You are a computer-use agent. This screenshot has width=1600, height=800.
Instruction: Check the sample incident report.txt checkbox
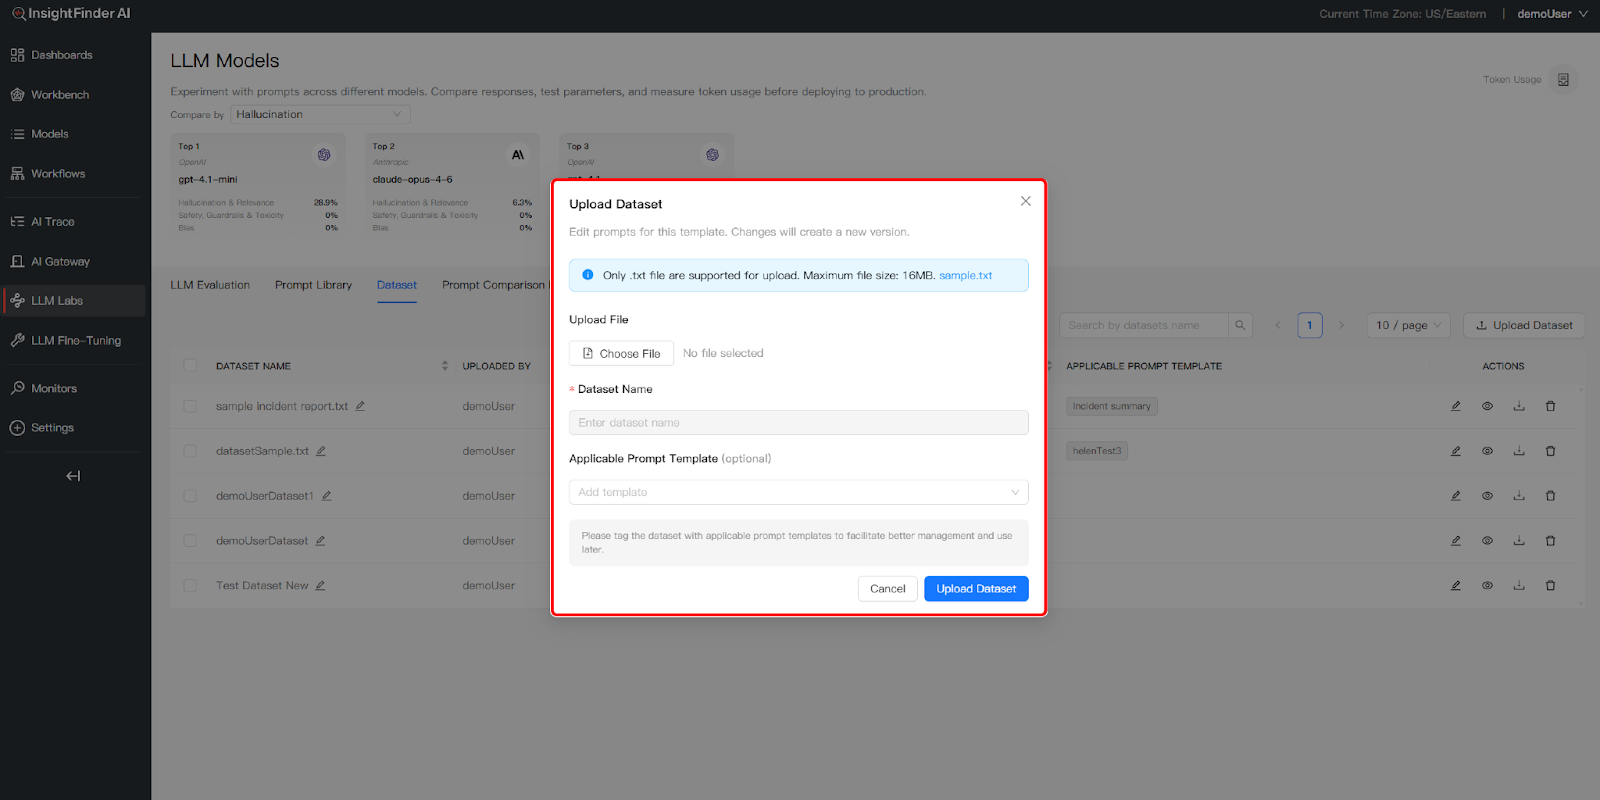coord(190,406)
